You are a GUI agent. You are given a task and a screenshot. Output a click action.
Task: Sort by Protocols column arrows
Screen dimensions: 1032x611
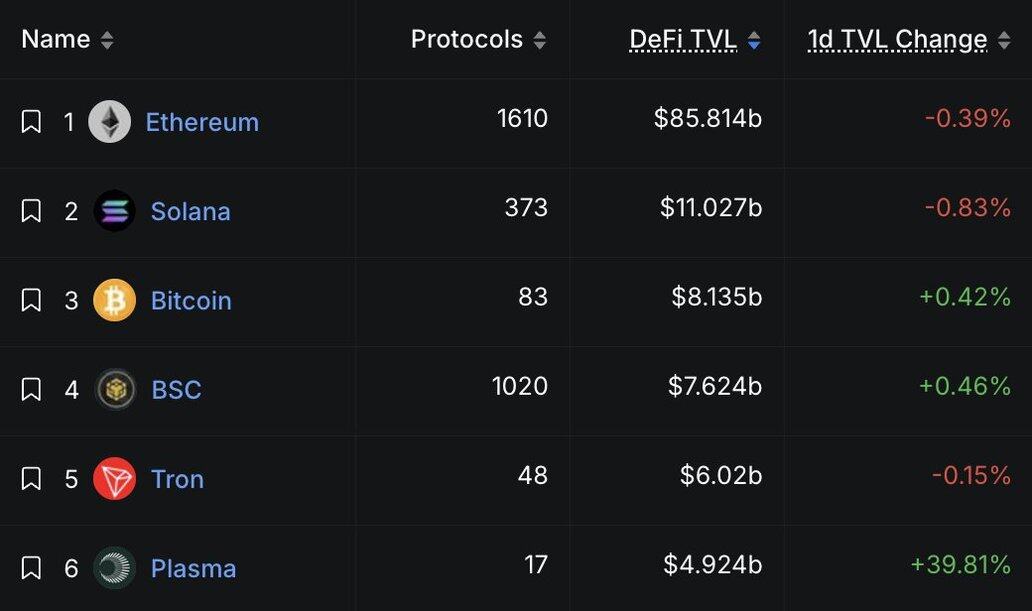click(x=539, y=40)
